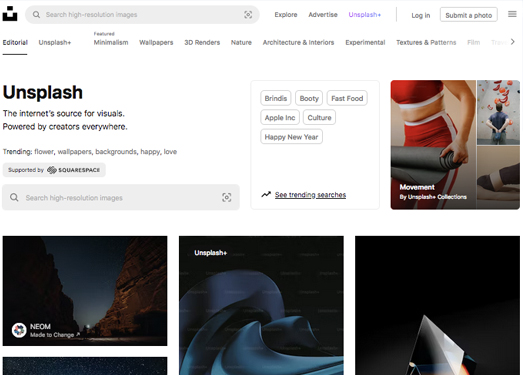Click trending term wallpapers

tap(74, 151)
